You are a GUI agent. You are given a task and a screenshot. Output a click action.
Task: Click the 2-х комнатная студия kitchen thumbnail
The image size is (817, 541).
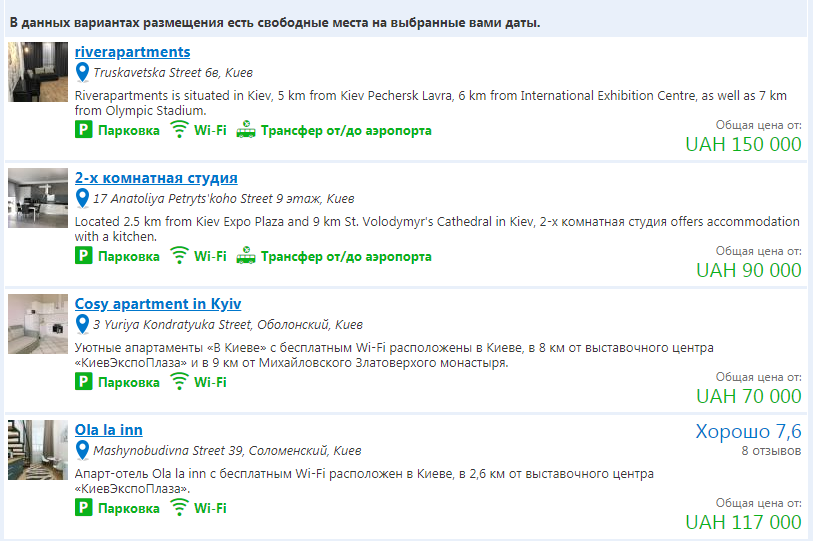pyautogui.click(x=37, y=198)
